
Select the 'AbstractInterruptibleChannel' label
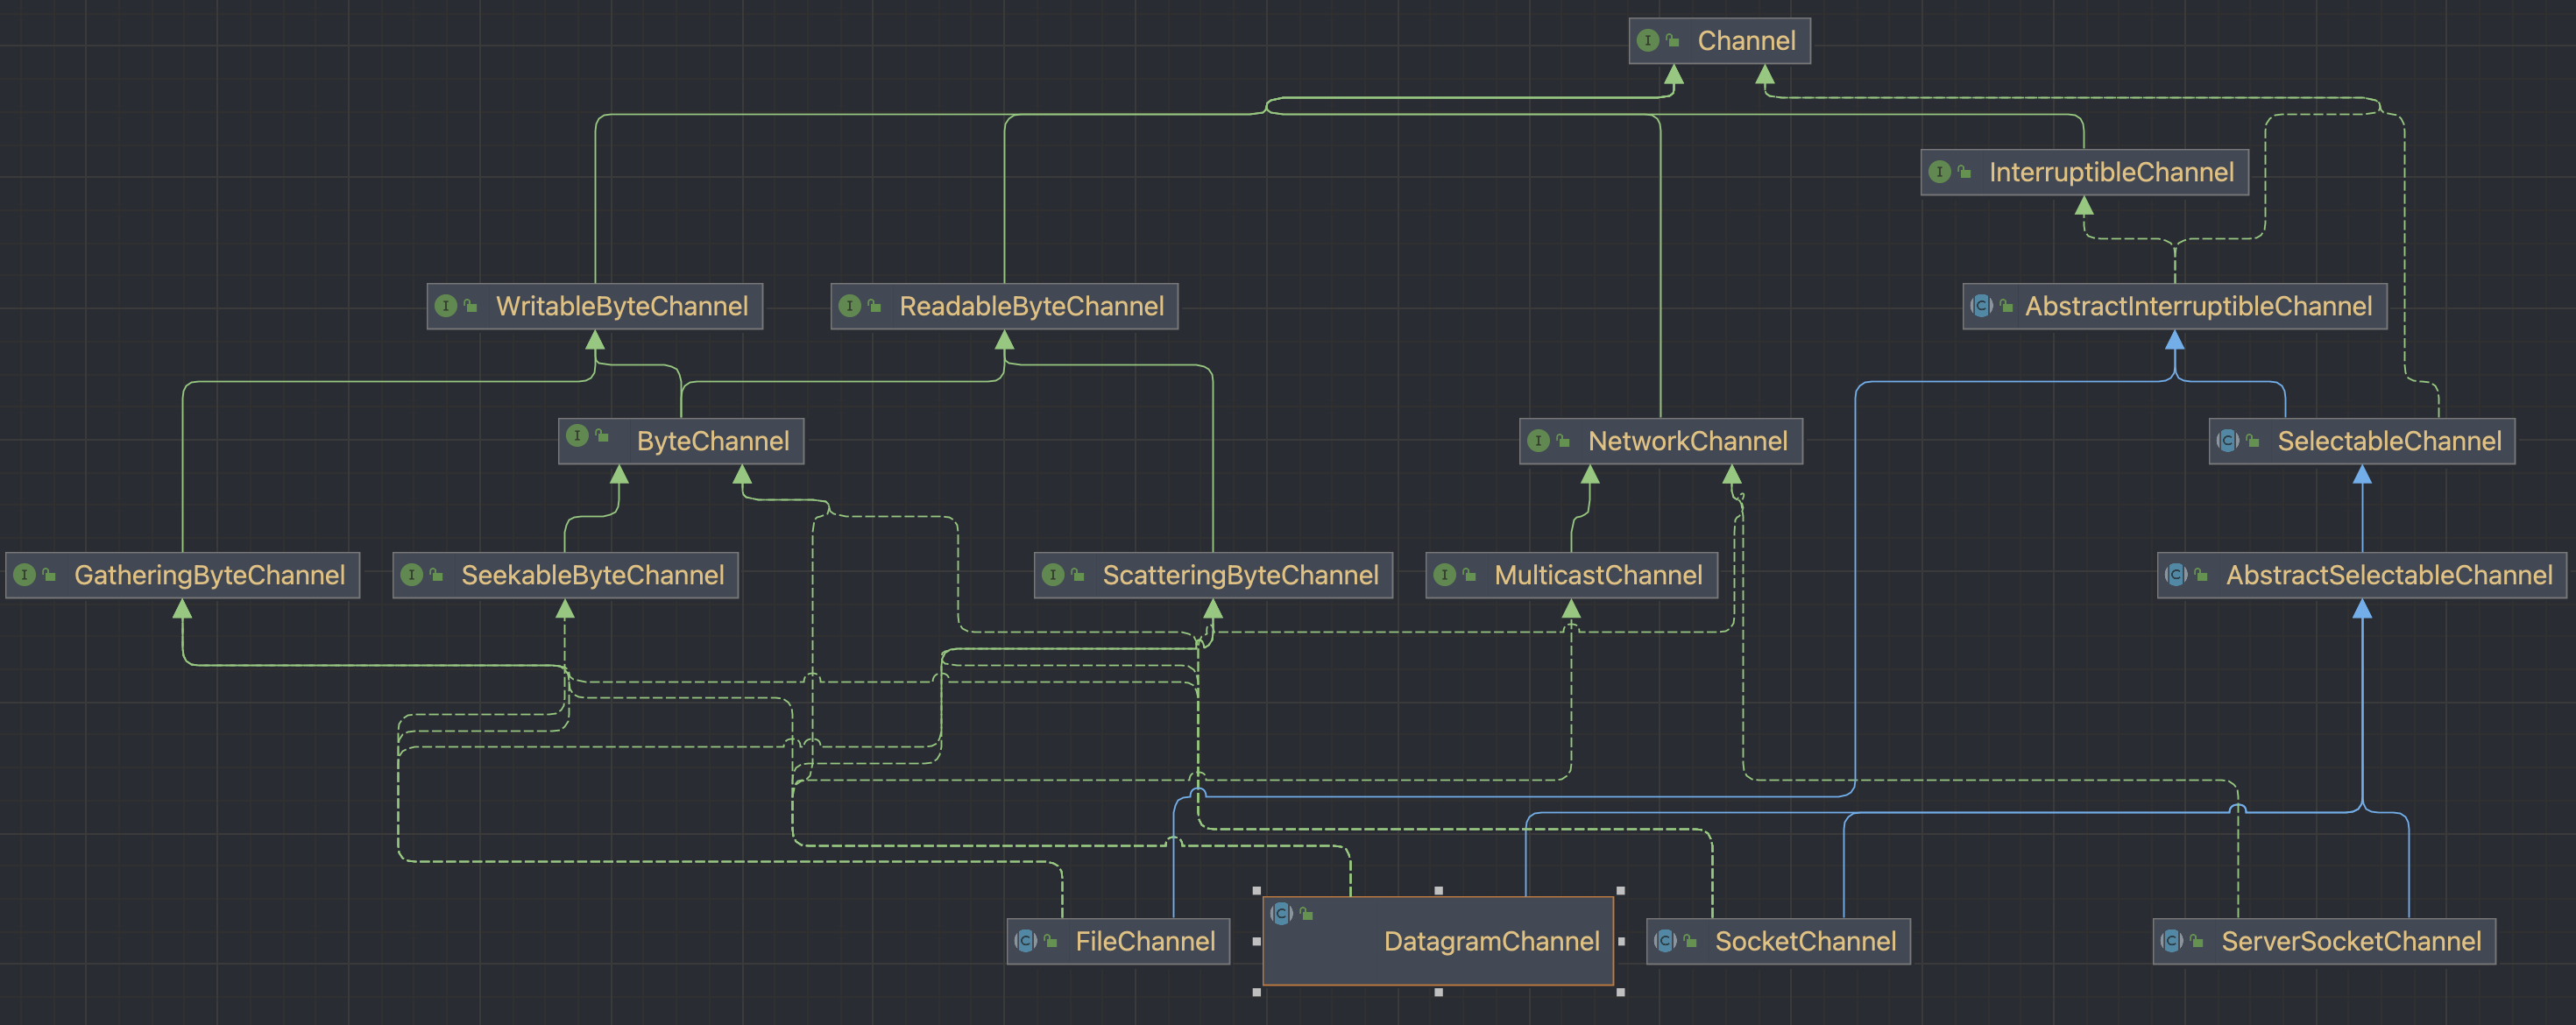[2198, 306]
